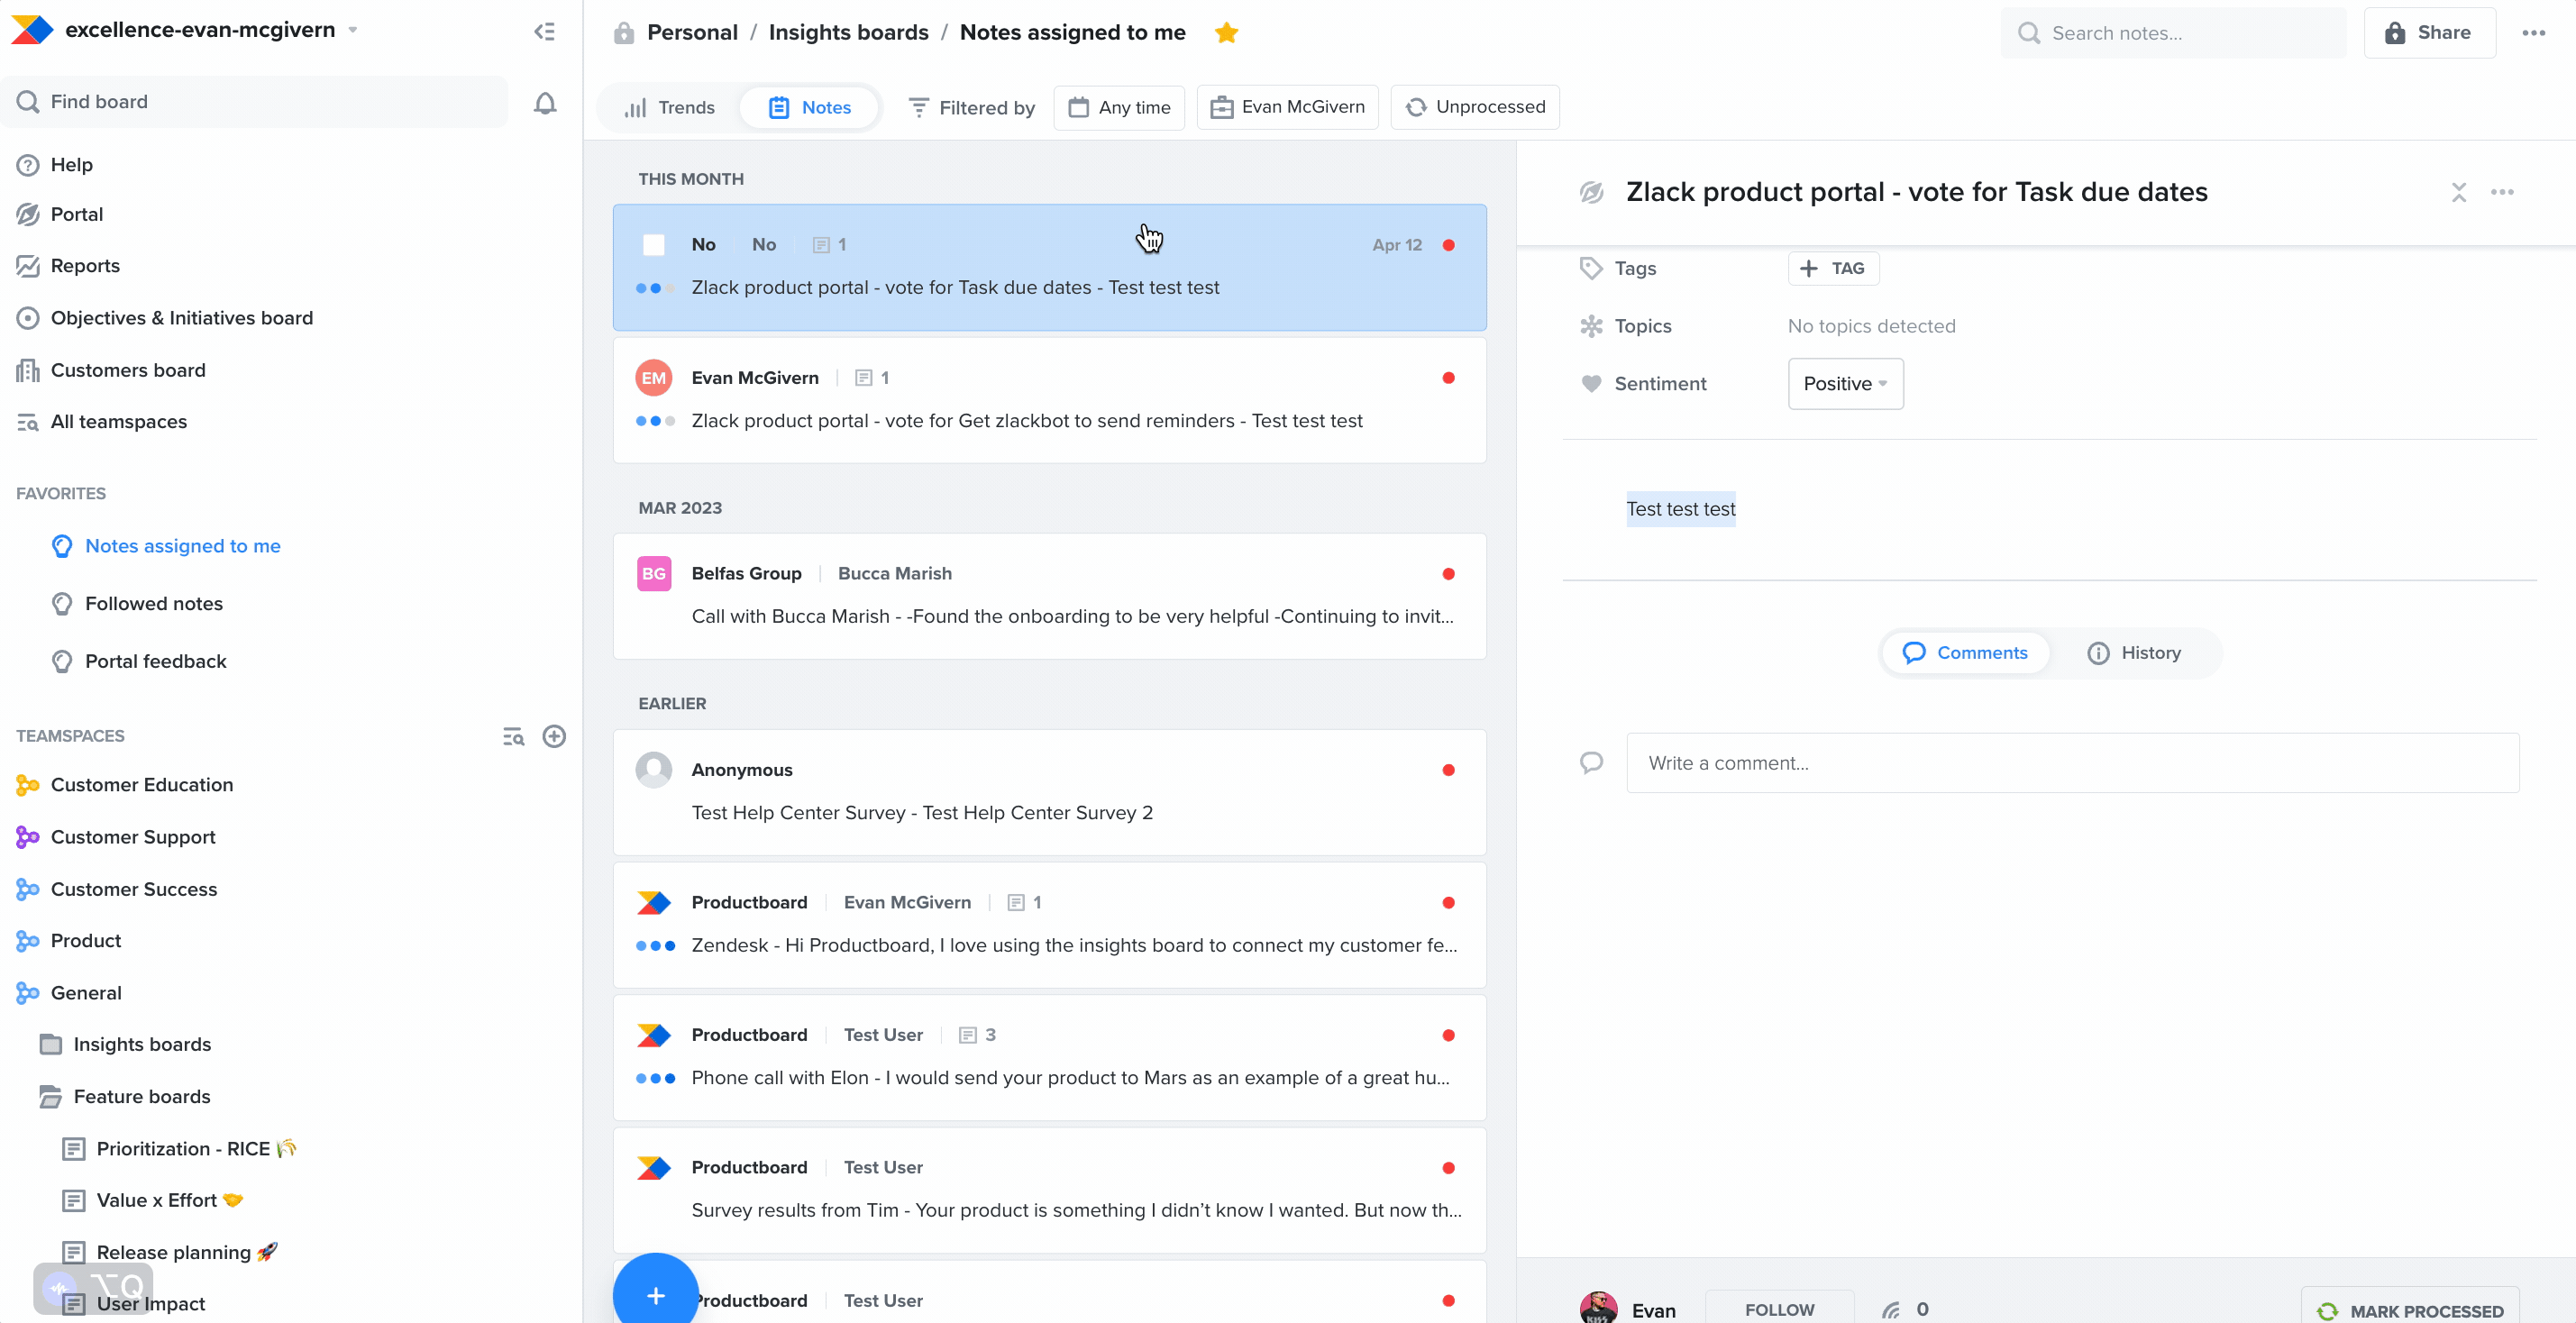
Task: Open Followed notes favorite
Action: coord(138,604)
